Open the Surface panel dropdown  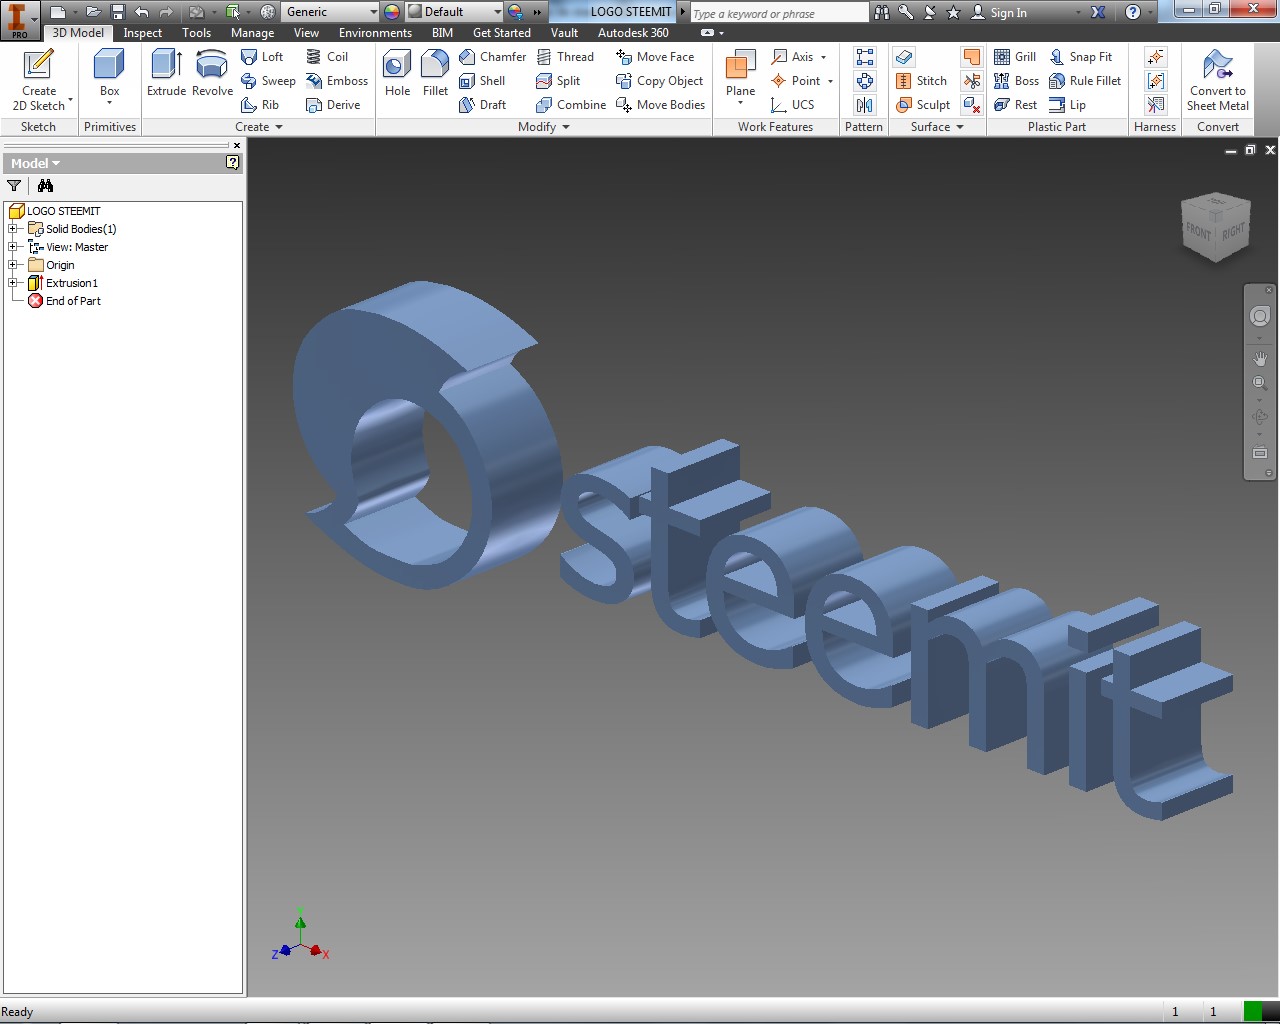coord(937,127)
